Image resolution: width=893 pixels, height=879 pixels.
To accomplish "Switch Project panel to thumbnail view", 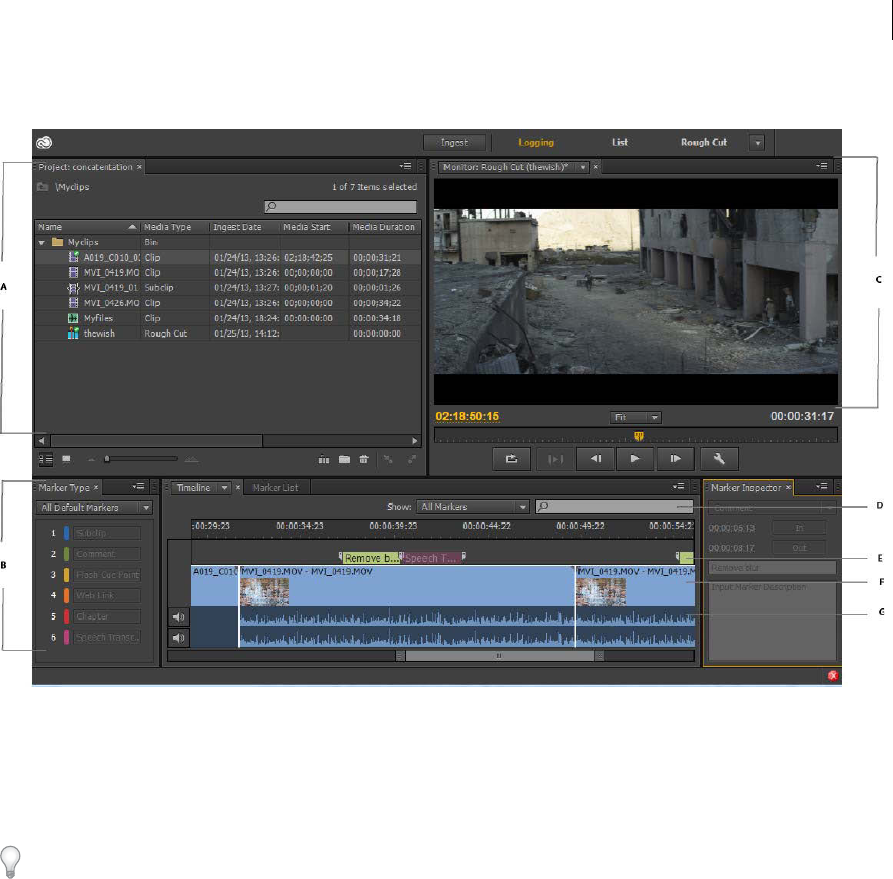I will click(67, 459).
